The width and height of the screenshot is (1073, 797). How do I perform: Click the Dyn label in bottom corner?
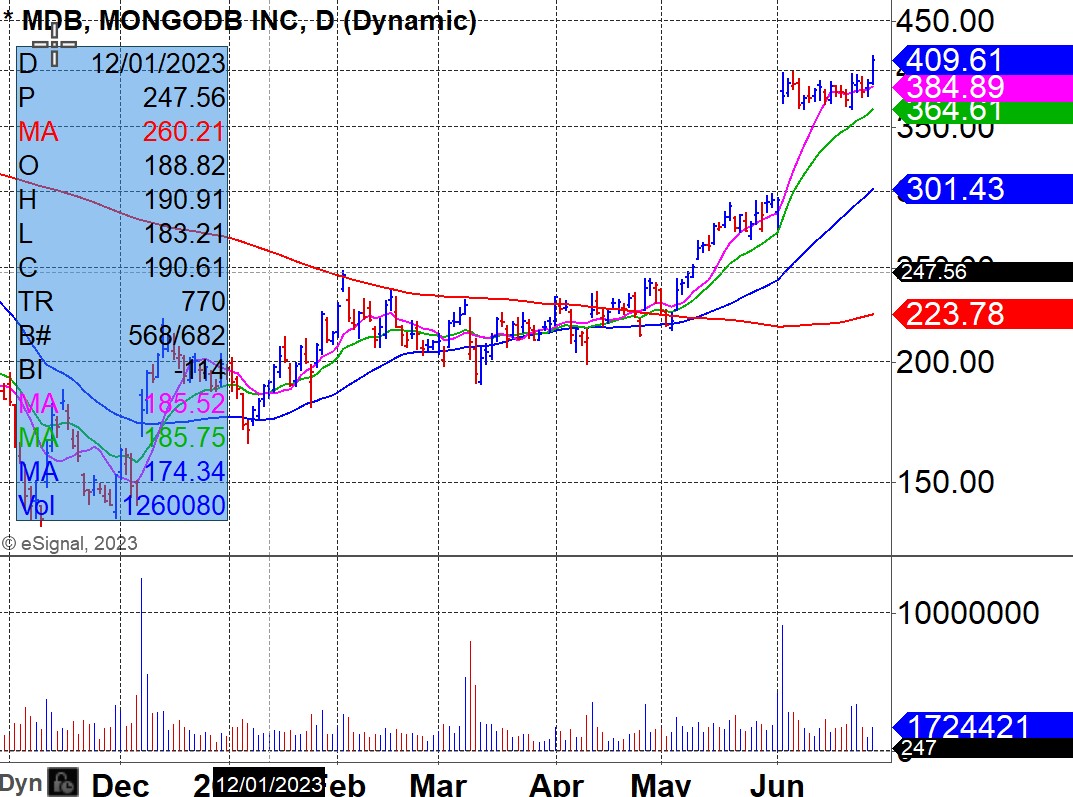pyautogui.click(x=21, y=783)
